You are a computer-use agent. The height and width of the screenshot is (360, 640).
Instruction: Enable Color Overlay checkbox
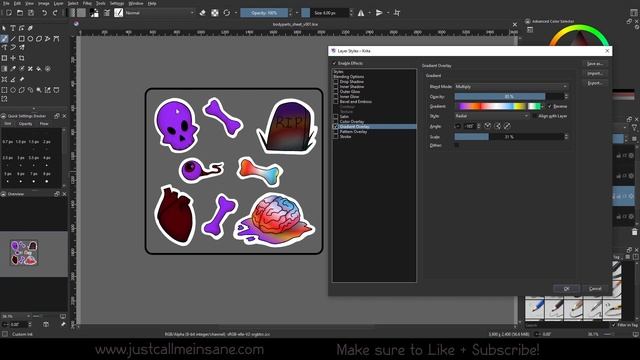pyautogui.click(x=336, y=122)
